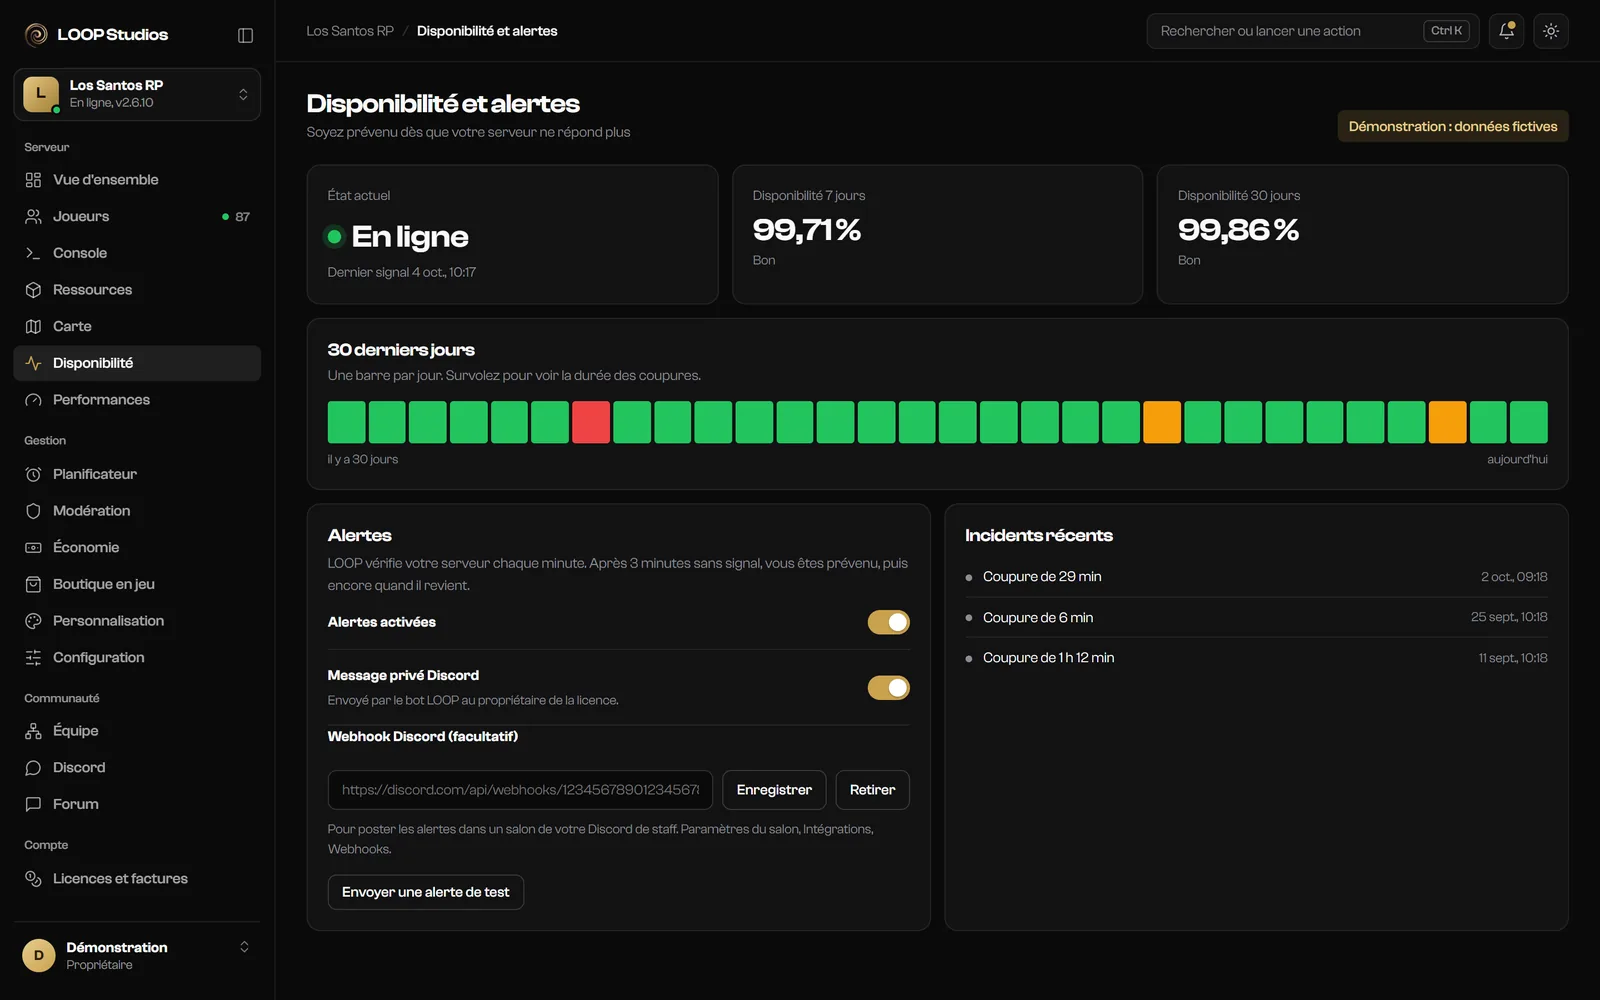
Task: Click Envoyer une alerte de test
Action: pyautogui.click(x=426, y=892)
